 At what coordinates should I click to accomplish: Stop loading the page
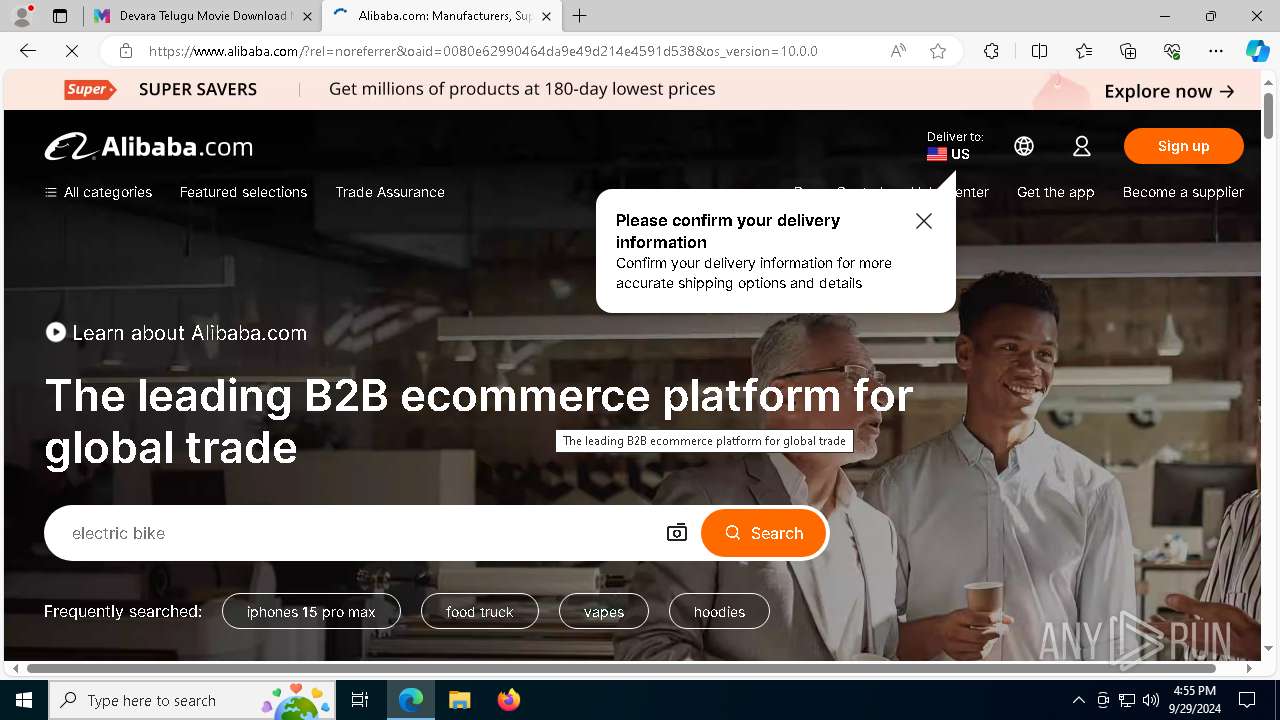[x=72, y=51]
